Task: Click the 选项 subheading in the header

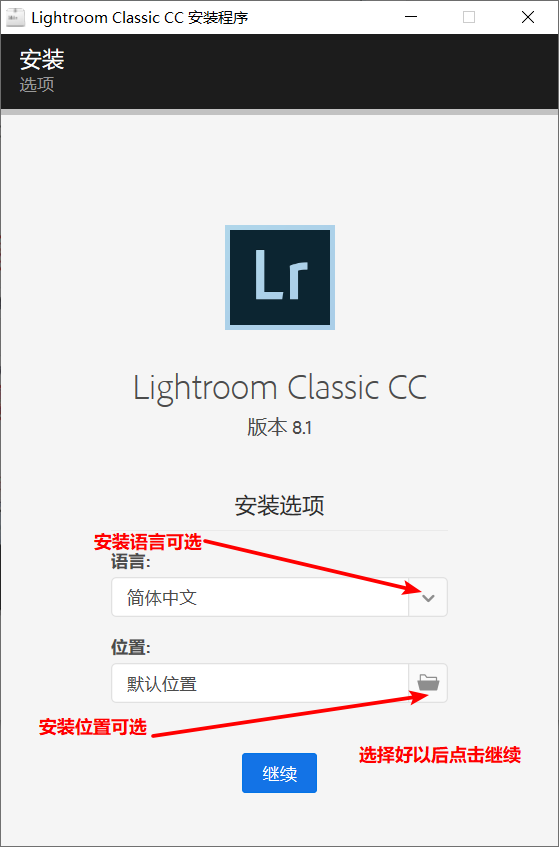Action: click(x=37, y=85)
